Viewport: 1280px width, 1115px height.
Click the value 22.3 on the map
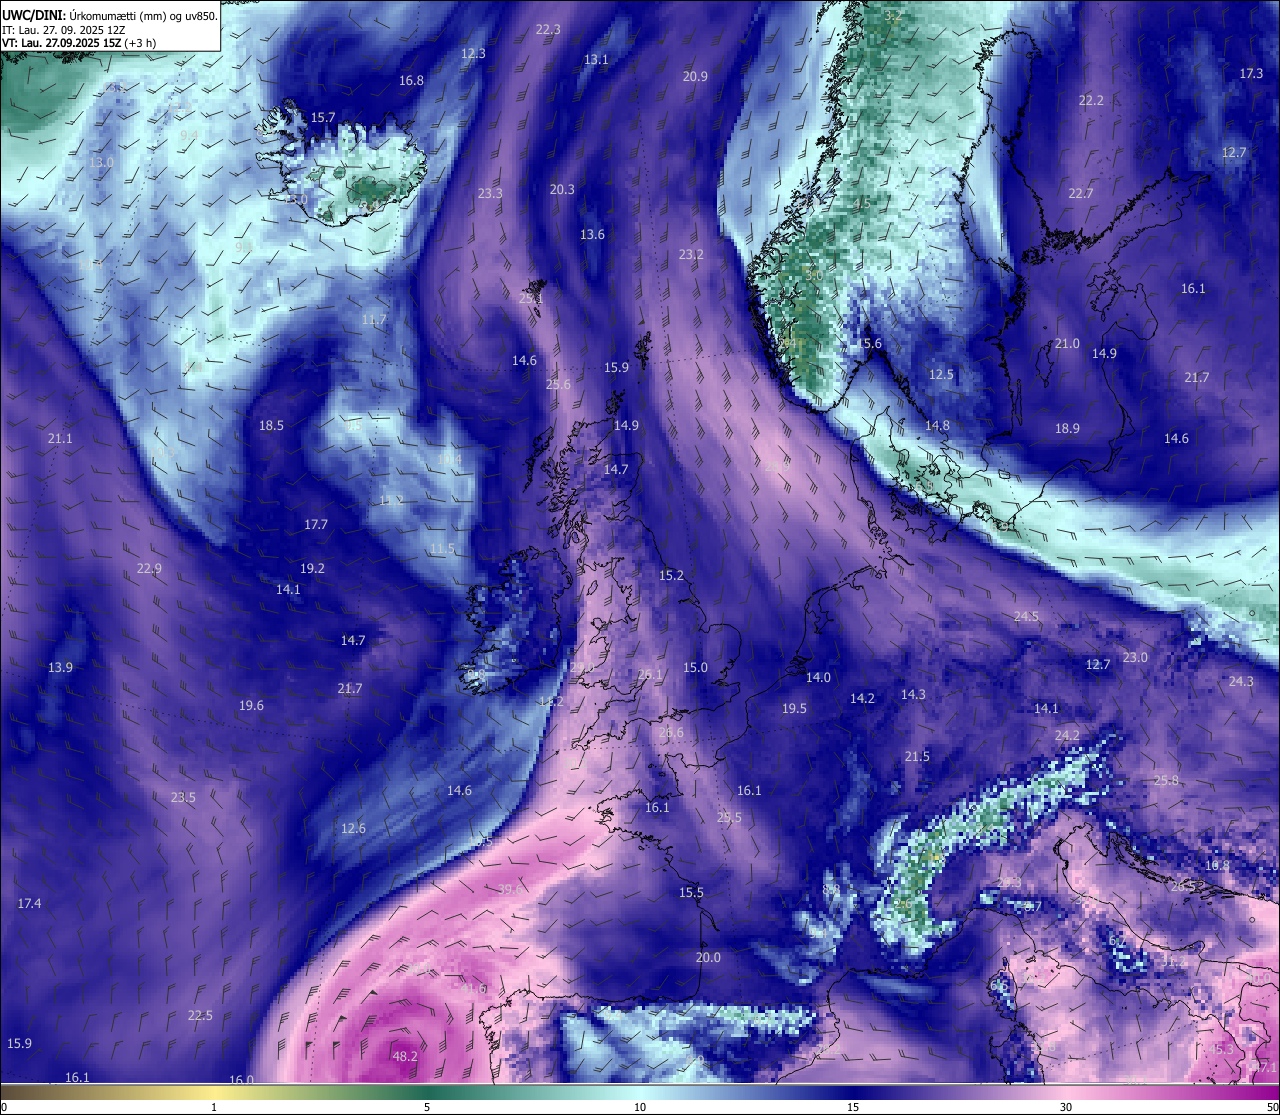(x=548, y=30)
